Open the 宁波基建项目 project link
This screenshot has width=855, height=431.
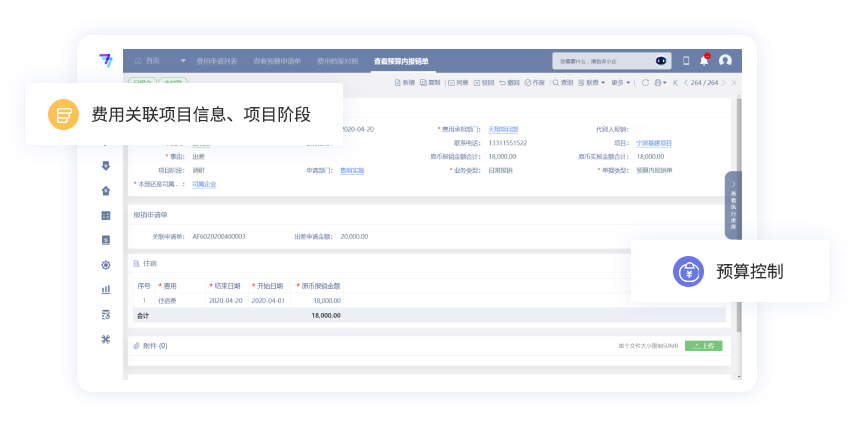click(x=654, y=143)
